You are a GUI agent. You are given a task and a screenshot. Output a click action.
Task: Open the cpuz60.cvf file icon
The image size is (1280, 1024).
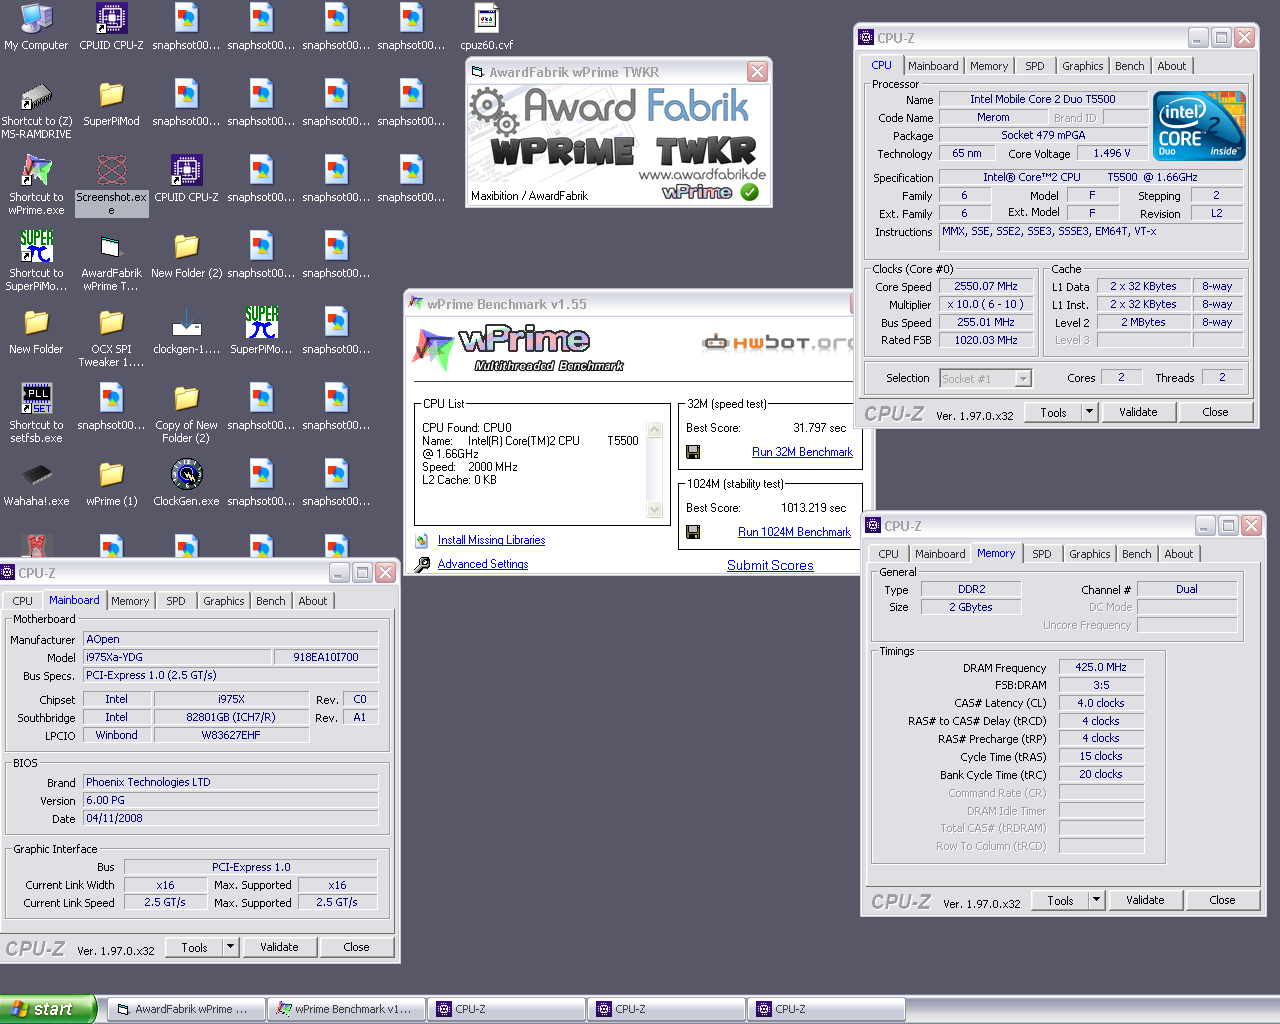pyautogui.click(x=486, y=27)
